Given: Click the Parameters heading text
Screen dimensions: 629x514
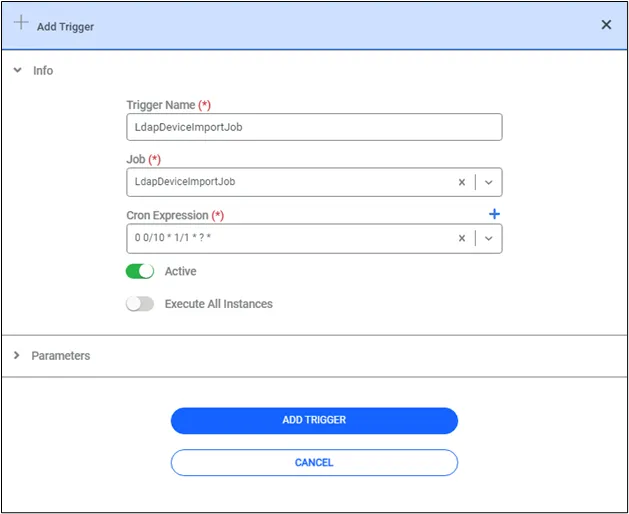Looking at the screenshot, I should click(x=61, y=356).
